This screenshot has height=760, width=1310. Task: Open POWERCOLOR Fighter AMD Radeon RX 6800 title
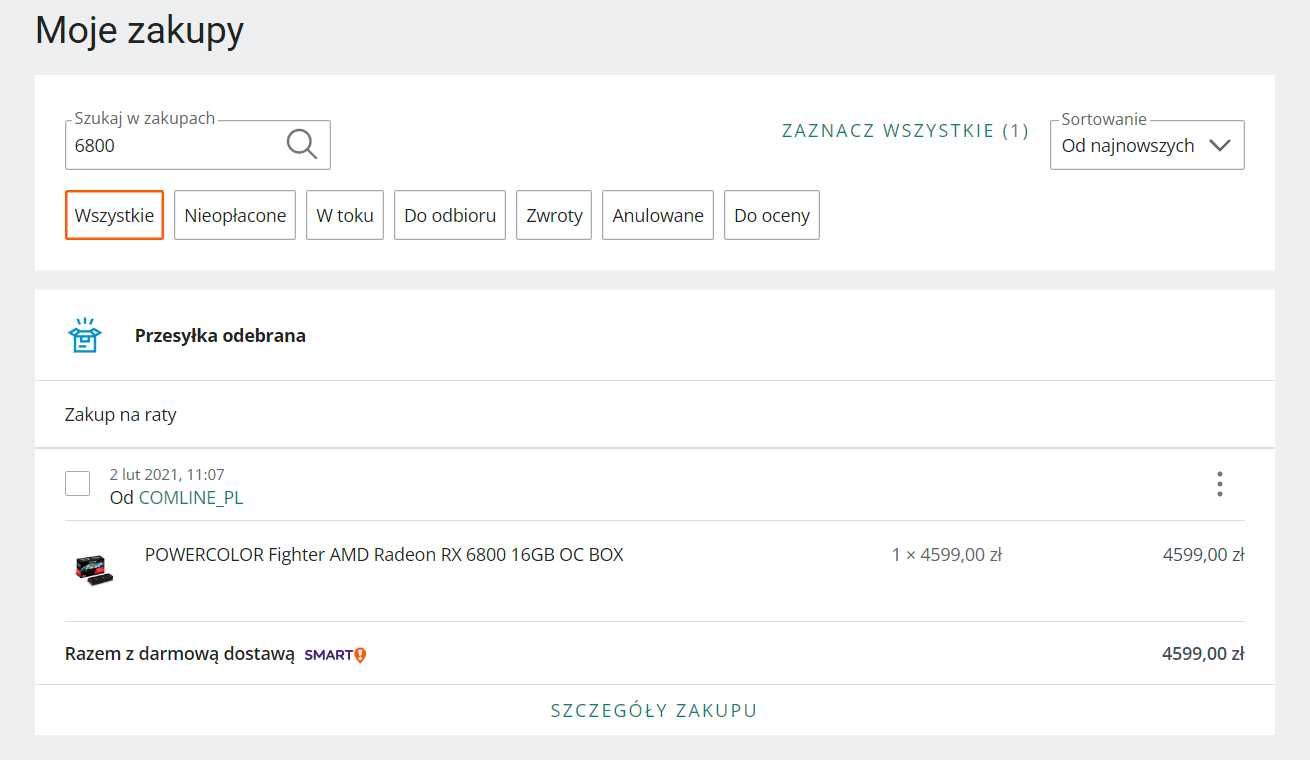[384, 554]
